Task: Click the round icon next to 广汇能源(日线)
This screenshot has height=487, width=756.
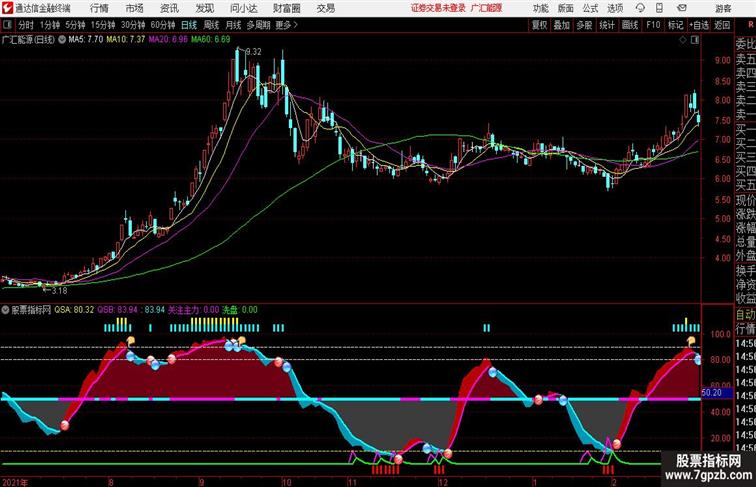Action: click(62, 40)
